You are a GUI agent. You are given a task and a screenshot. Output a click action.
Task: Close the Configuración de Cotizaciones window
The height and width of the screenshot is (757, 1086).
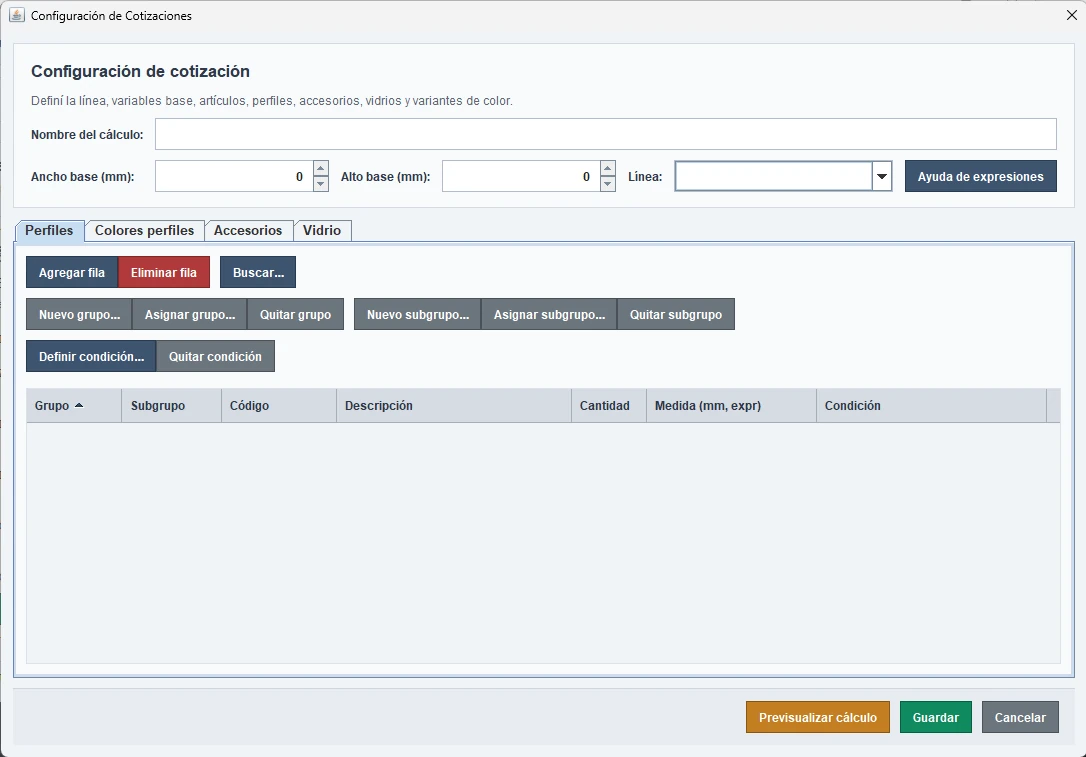[x=1071, y=15]
